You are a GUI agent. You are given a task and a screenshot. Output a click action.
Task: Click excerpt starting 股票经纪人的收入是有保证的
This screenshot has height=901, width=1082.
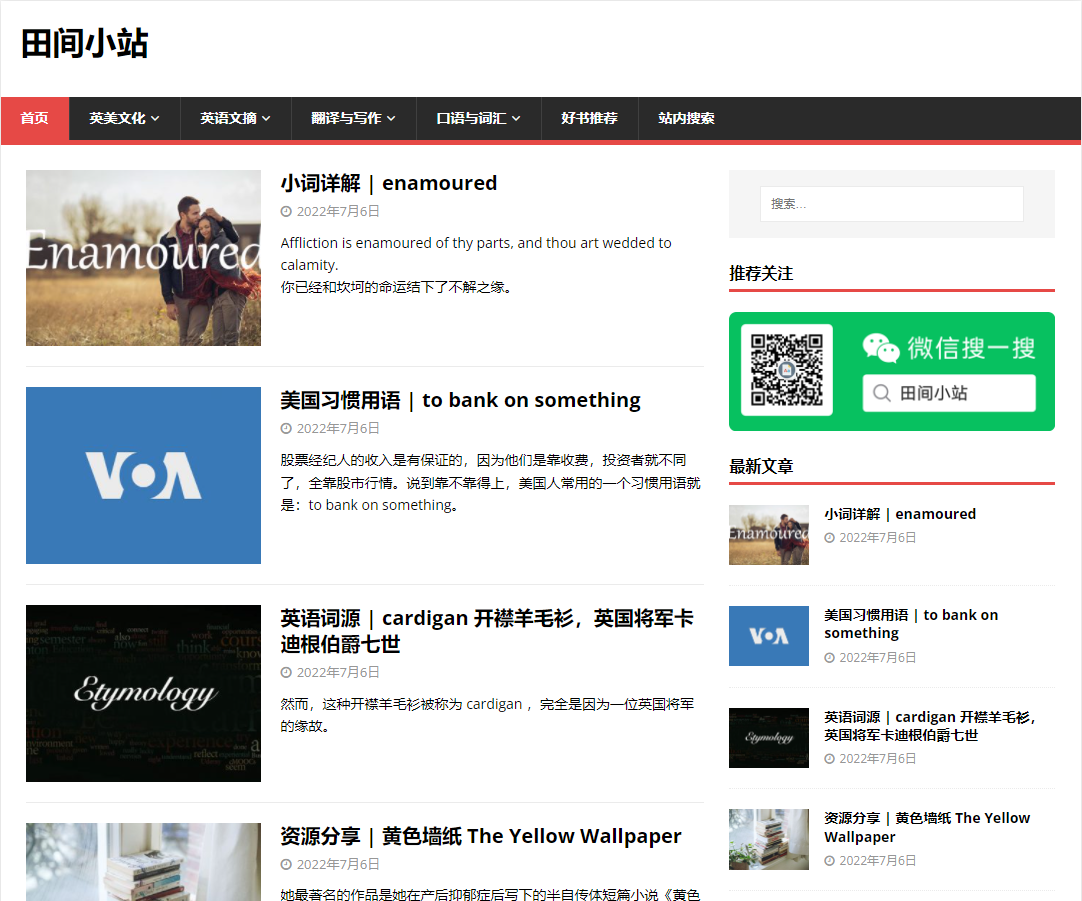pos(490,483)
